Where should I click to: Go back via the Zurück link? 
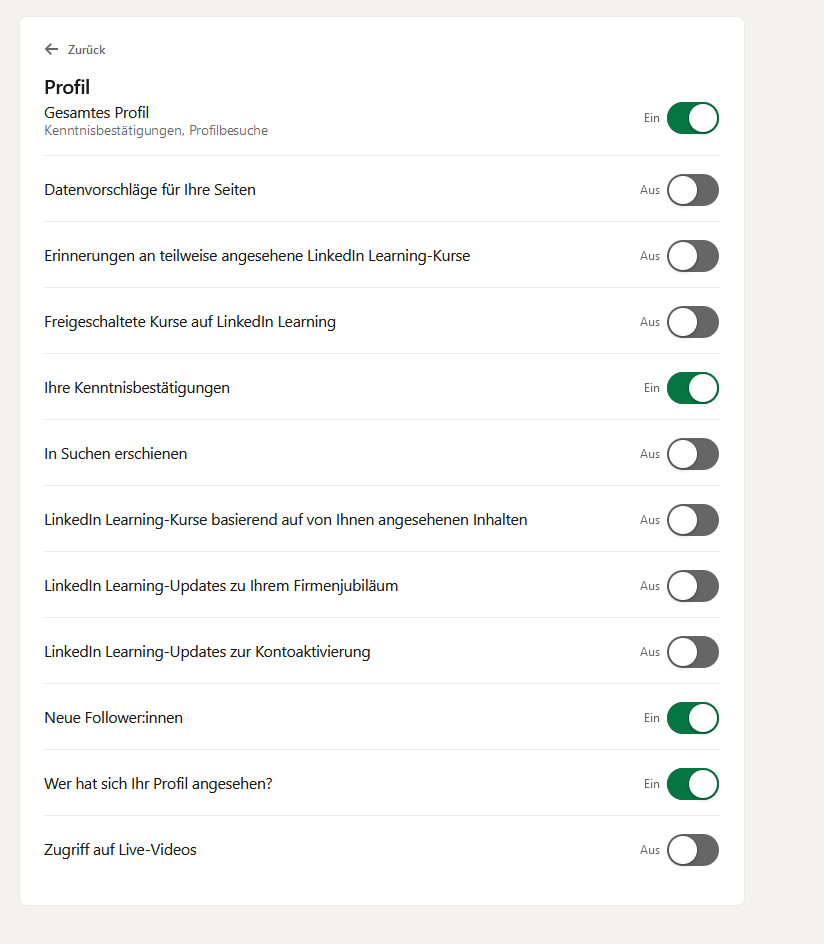86,50
